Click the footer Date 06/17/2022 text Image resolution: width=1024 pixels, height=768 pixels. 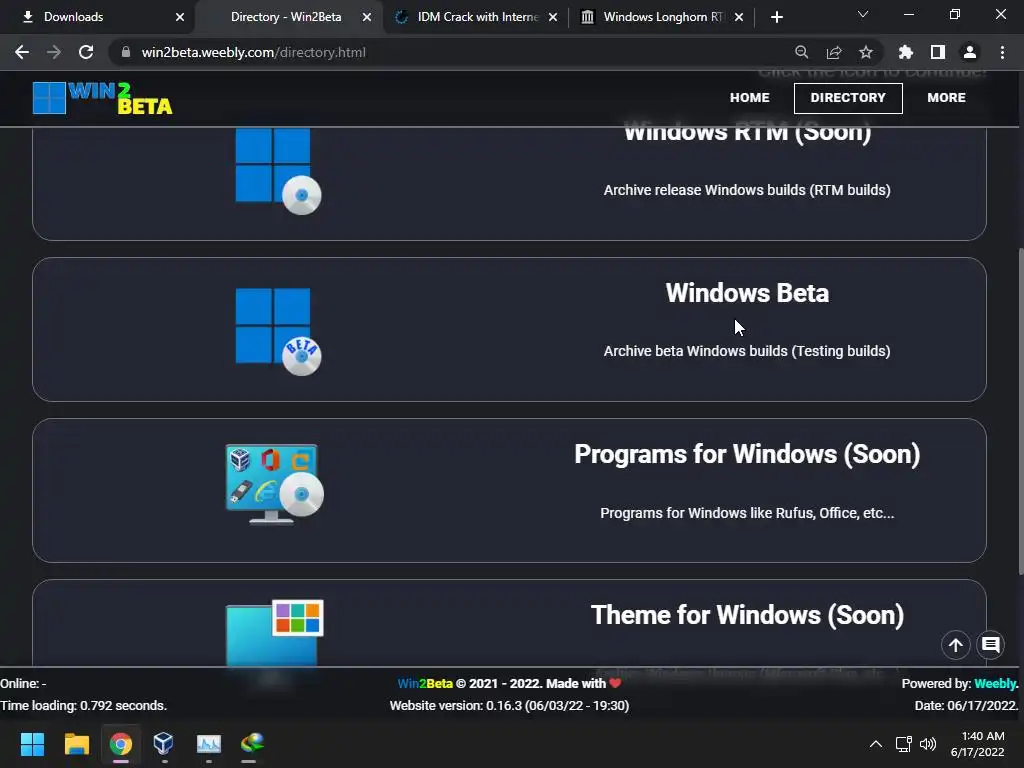tap(966, 706)
